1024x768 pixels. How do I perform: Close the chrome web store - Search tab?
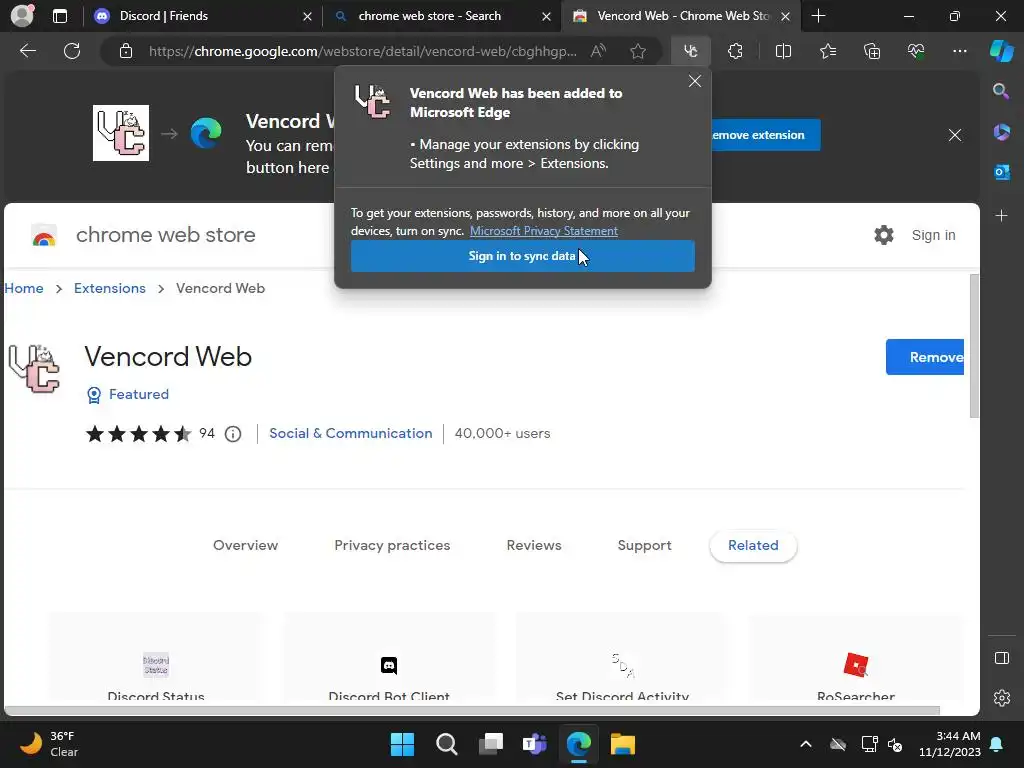[x=547, y=16]
